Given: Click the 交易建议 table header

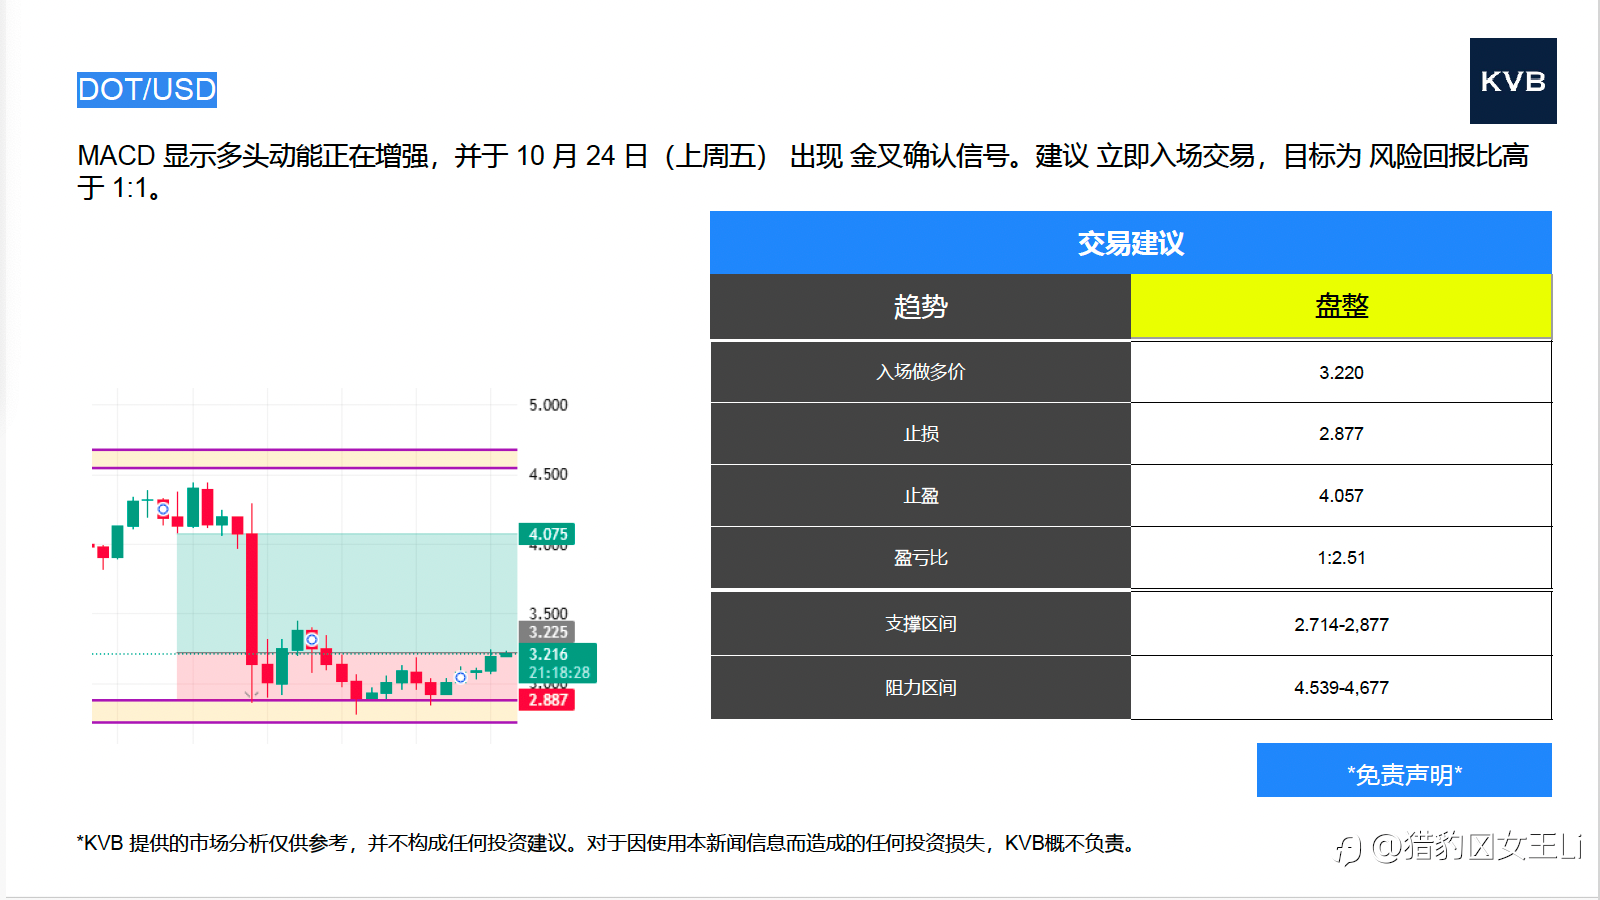Looking at the screenshot, I should (x=1131, y=242).
